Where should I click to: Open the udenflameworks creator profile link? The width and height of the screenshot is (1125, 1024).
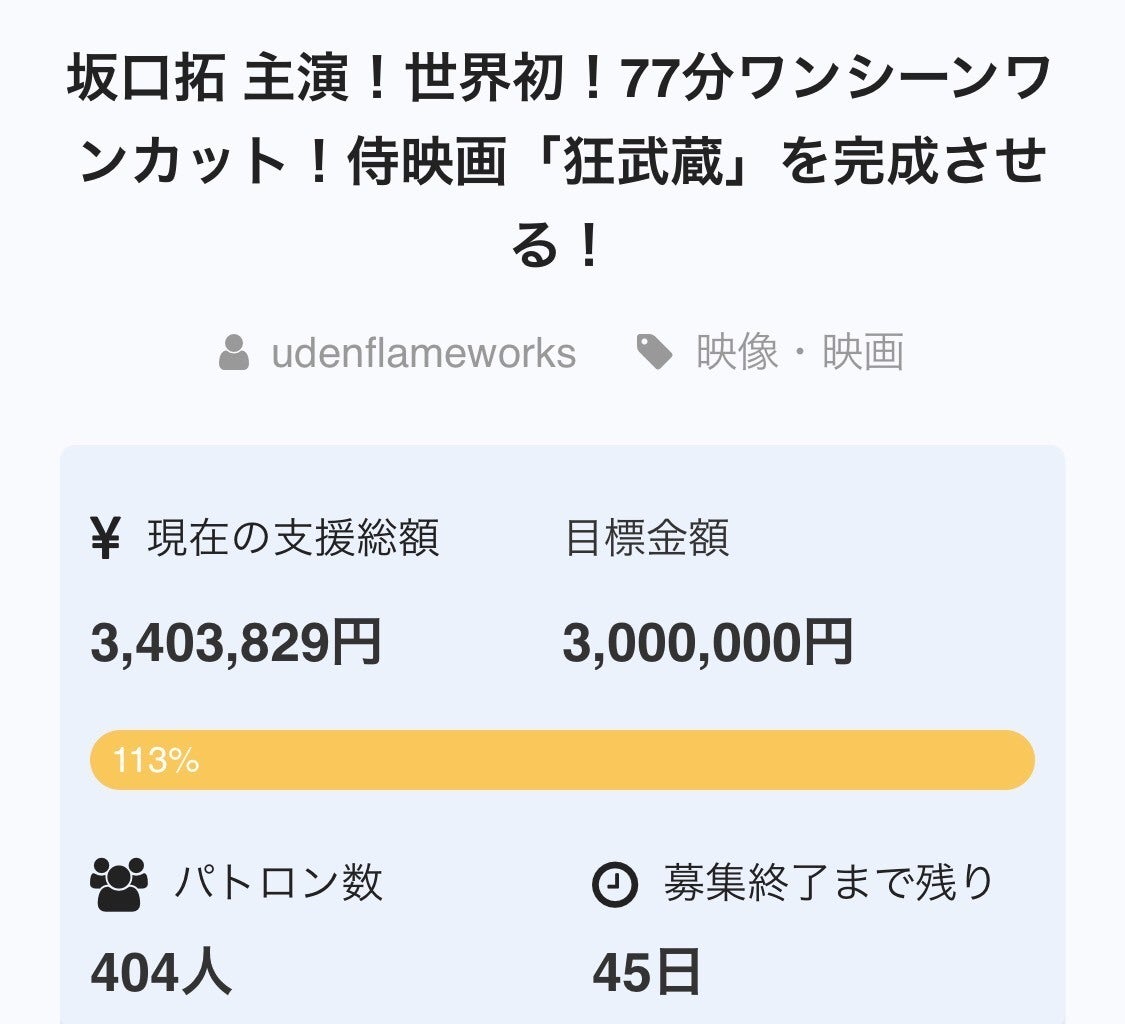pyautogui.click(x=423, y=353)
